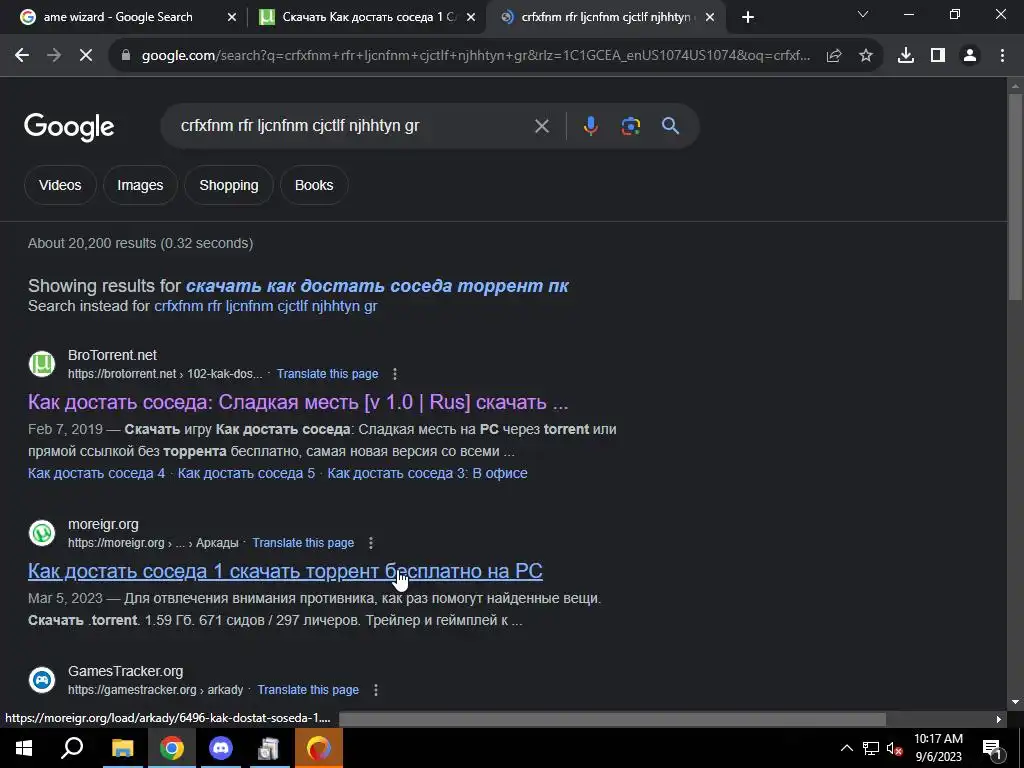
Task: Open Windows taskbar search
Action: pos(72,748)
